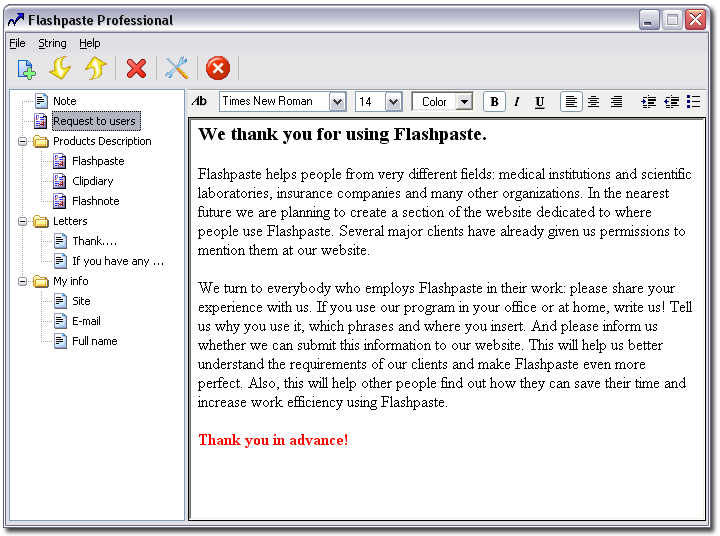The image size is (720, 536).
Task: Select the Flashnote tree item
Action: pos(96,201)
